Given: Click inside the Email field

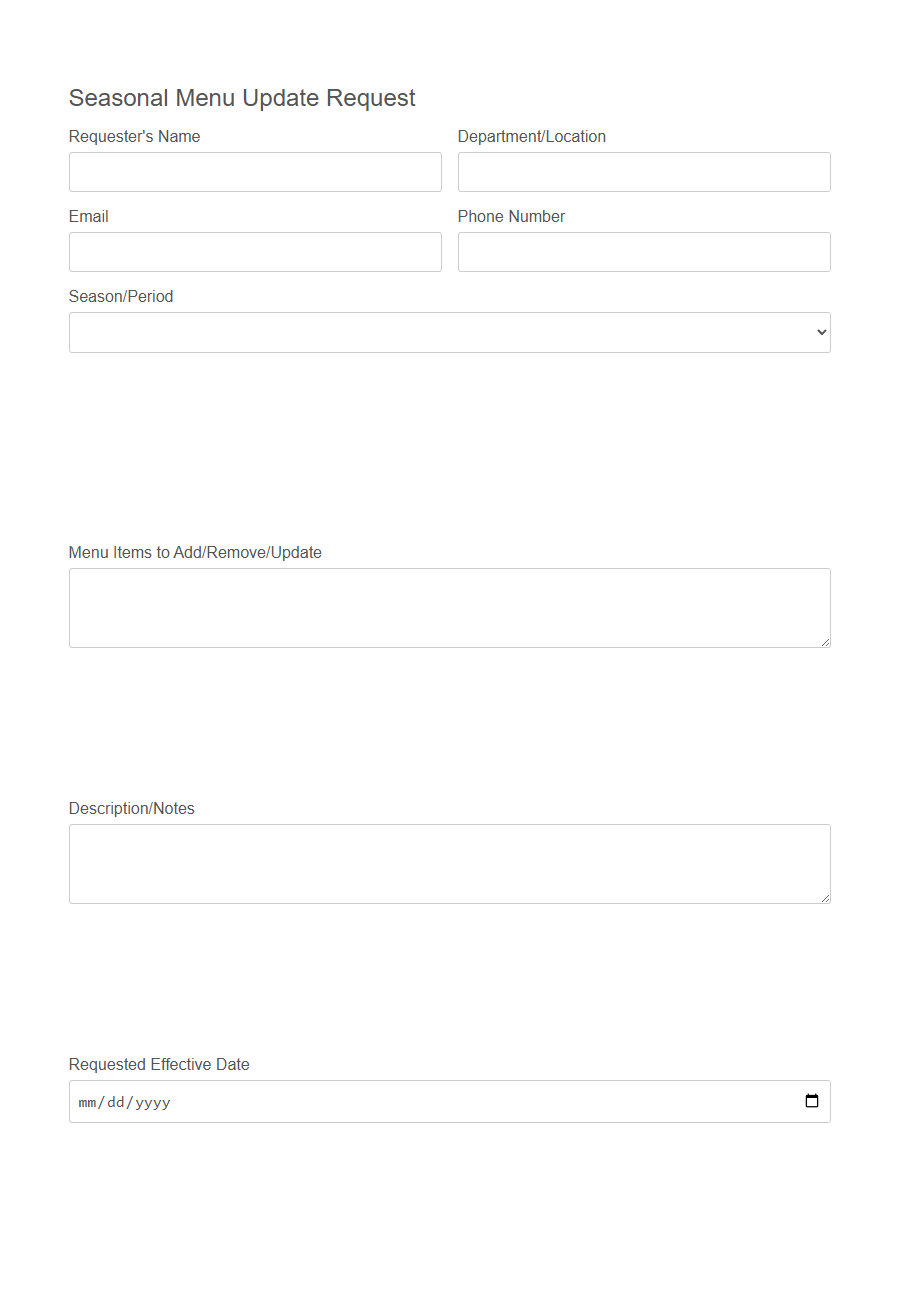Looking at the screenshot, I should click(255, 251).
